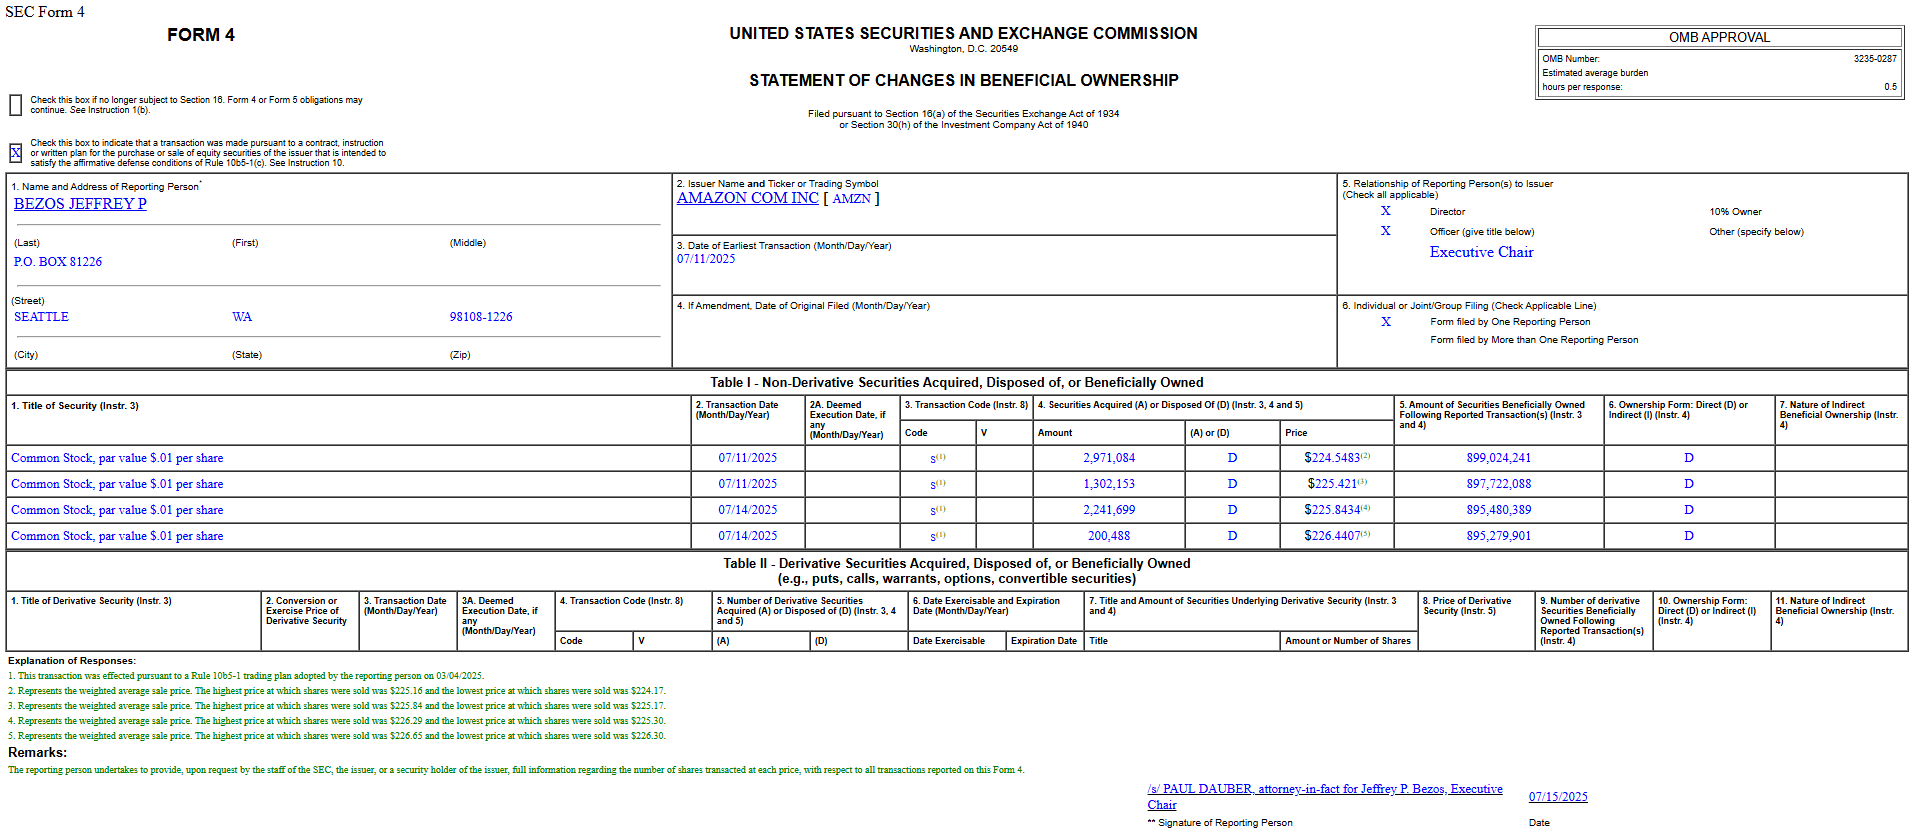Click the X for Form filed by One Reporting Person
Viewport: 1913px width, 832px height.
point(1386,322)
